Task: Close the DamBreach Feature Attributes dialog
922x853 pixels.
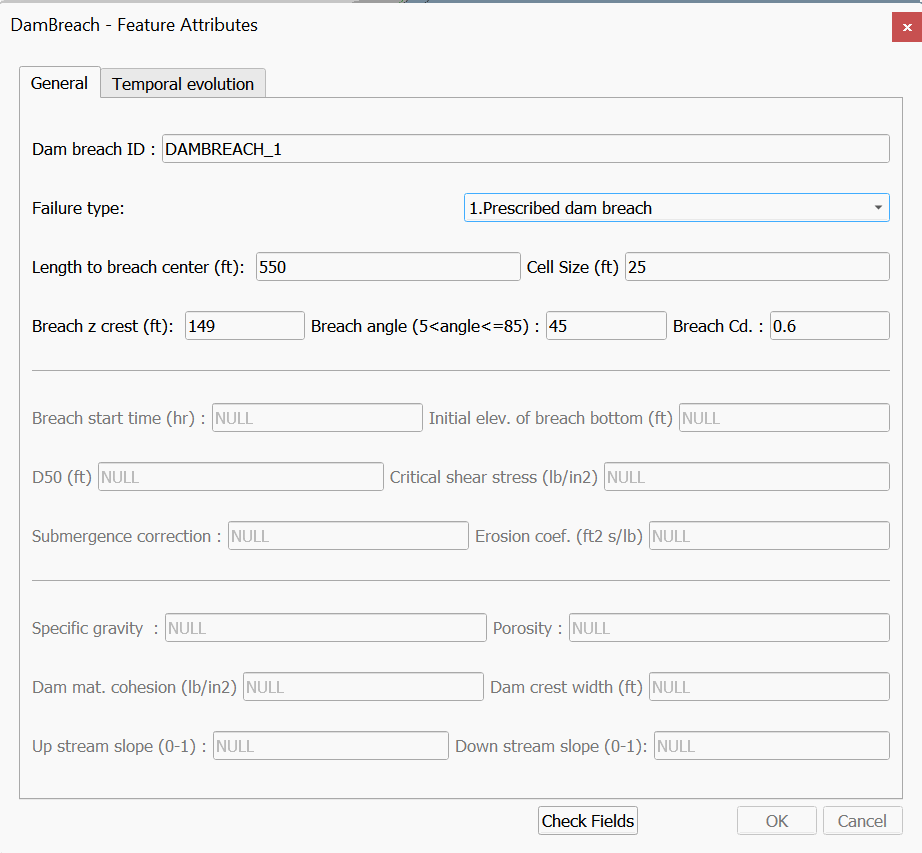Action: 906,26
